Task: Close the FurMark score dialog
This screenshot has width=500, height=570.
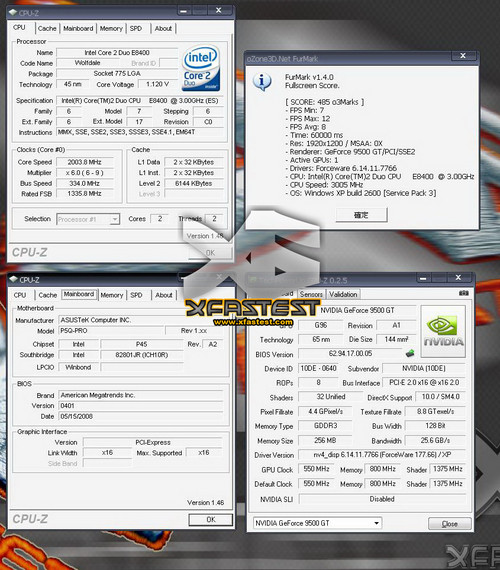Action: tap(463, 56)
